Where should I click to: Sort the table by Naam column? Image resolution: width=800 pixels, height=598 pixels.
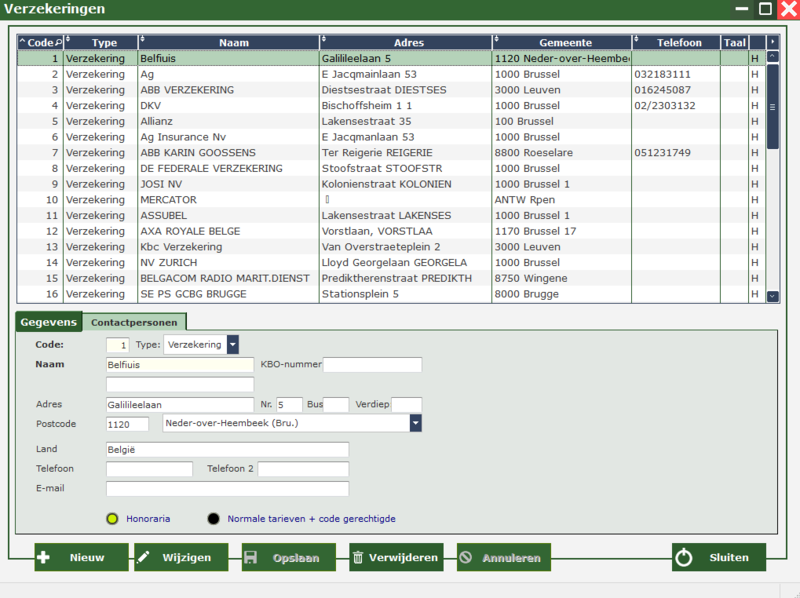pos(228,43)
